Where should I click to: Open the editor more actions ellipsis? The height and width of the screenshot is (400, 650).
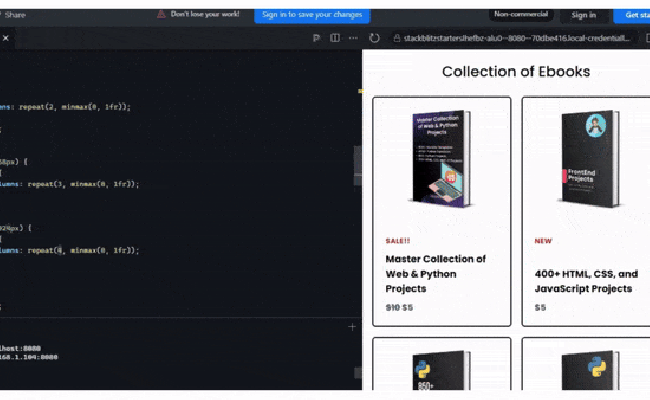353,38
